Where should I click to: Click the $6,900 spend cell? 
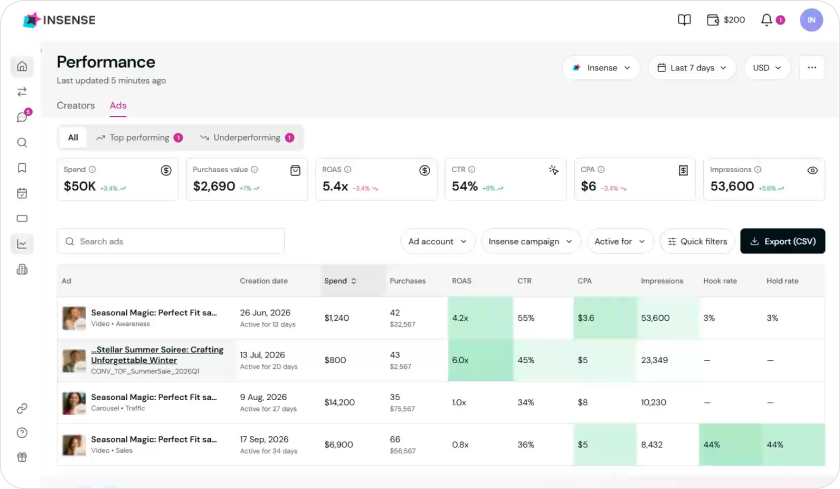(339, 445)
